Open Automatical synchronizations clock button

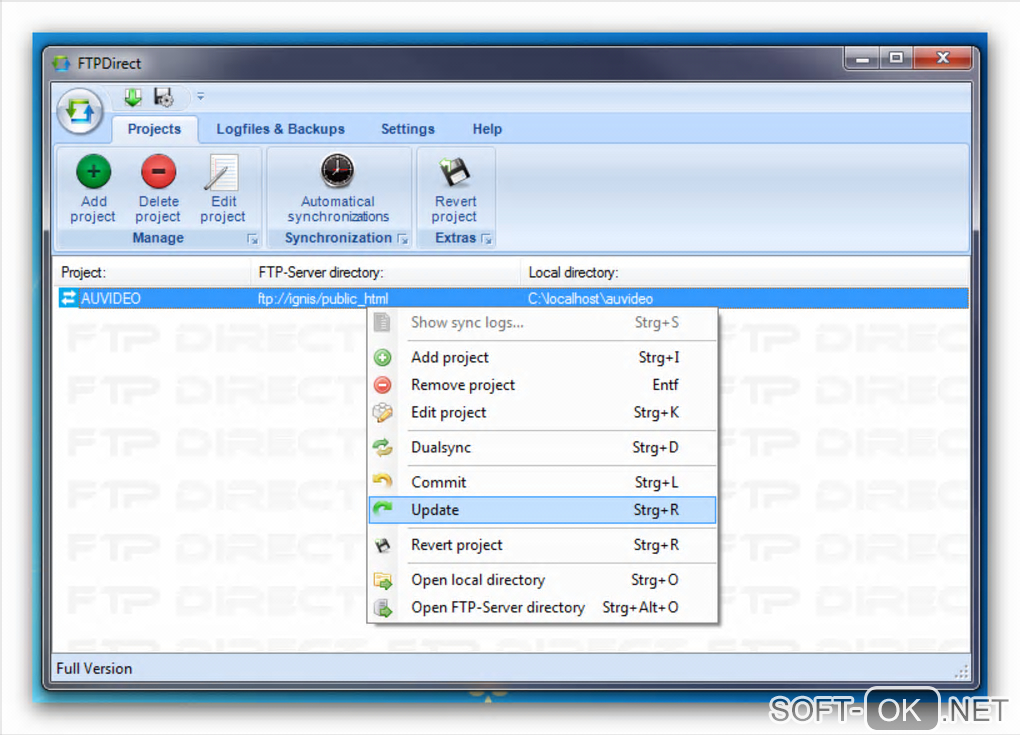point(338,189)
